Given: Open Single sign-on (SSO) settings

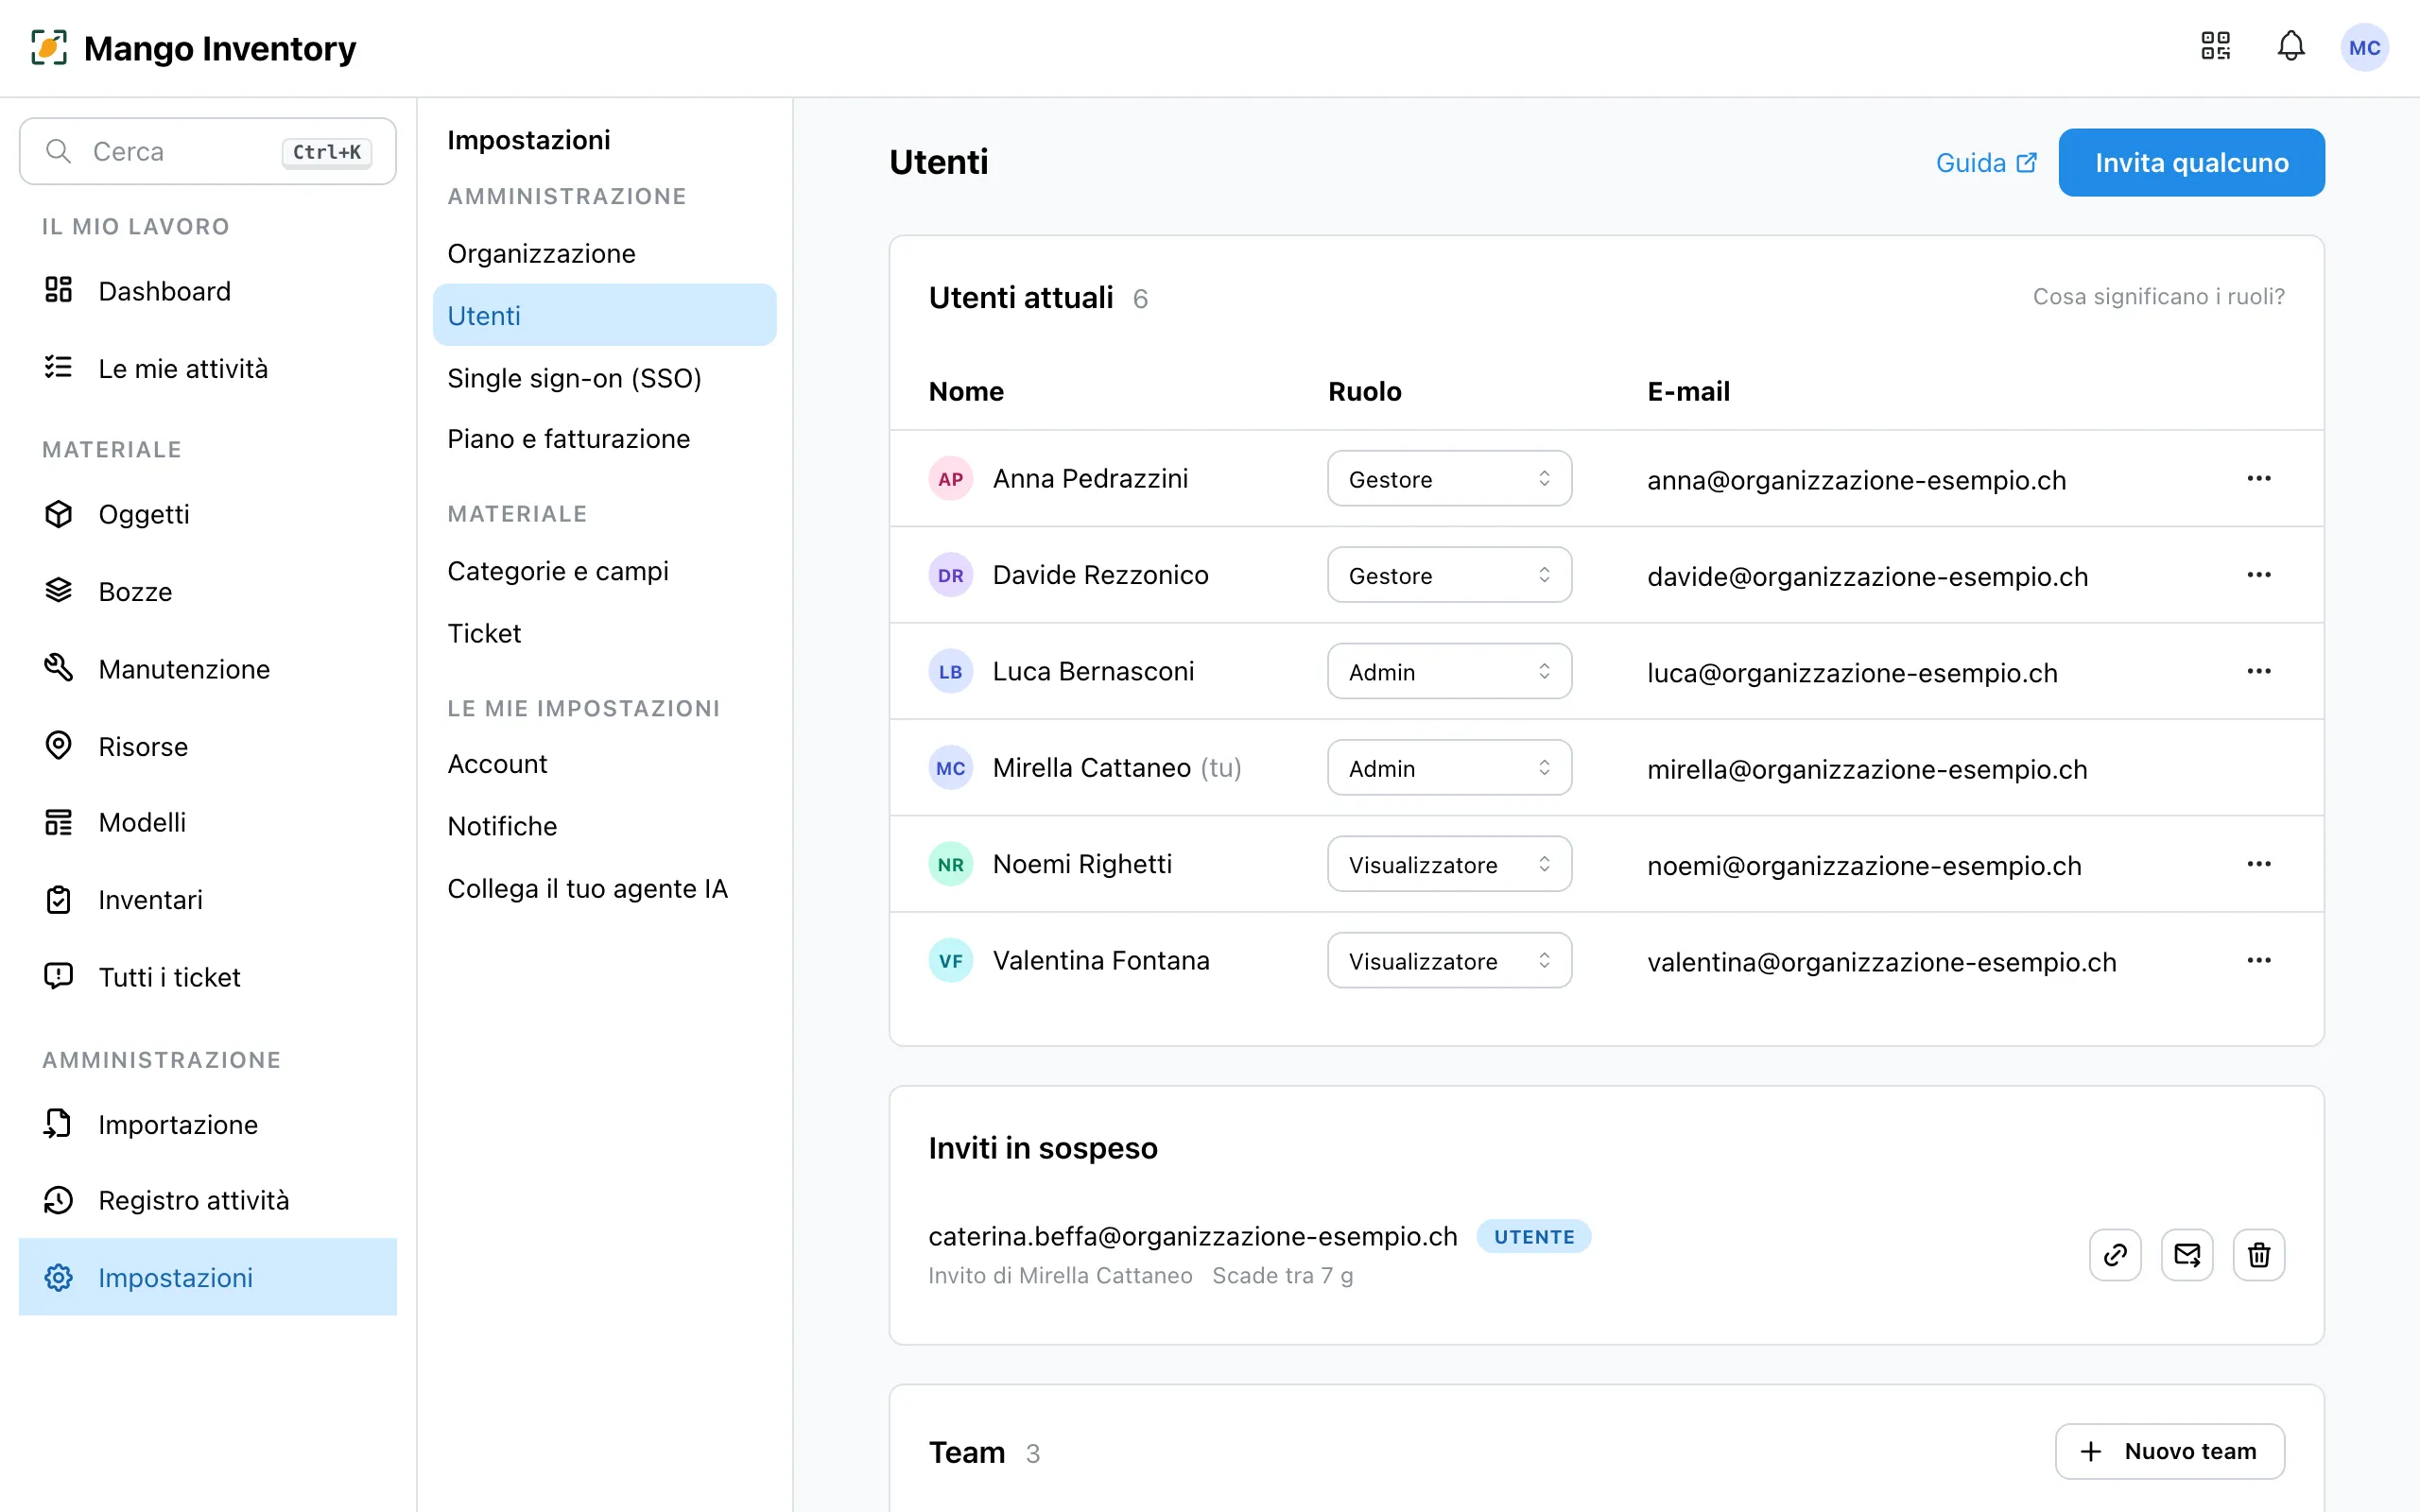Looking at the screenshot, I should click(x=604, y=378).
